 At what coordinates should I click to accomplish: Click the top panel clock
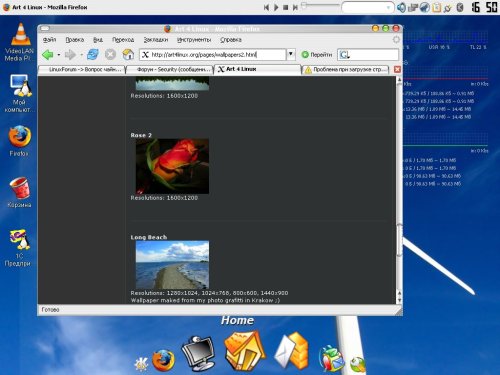click(x=485, y=7)
